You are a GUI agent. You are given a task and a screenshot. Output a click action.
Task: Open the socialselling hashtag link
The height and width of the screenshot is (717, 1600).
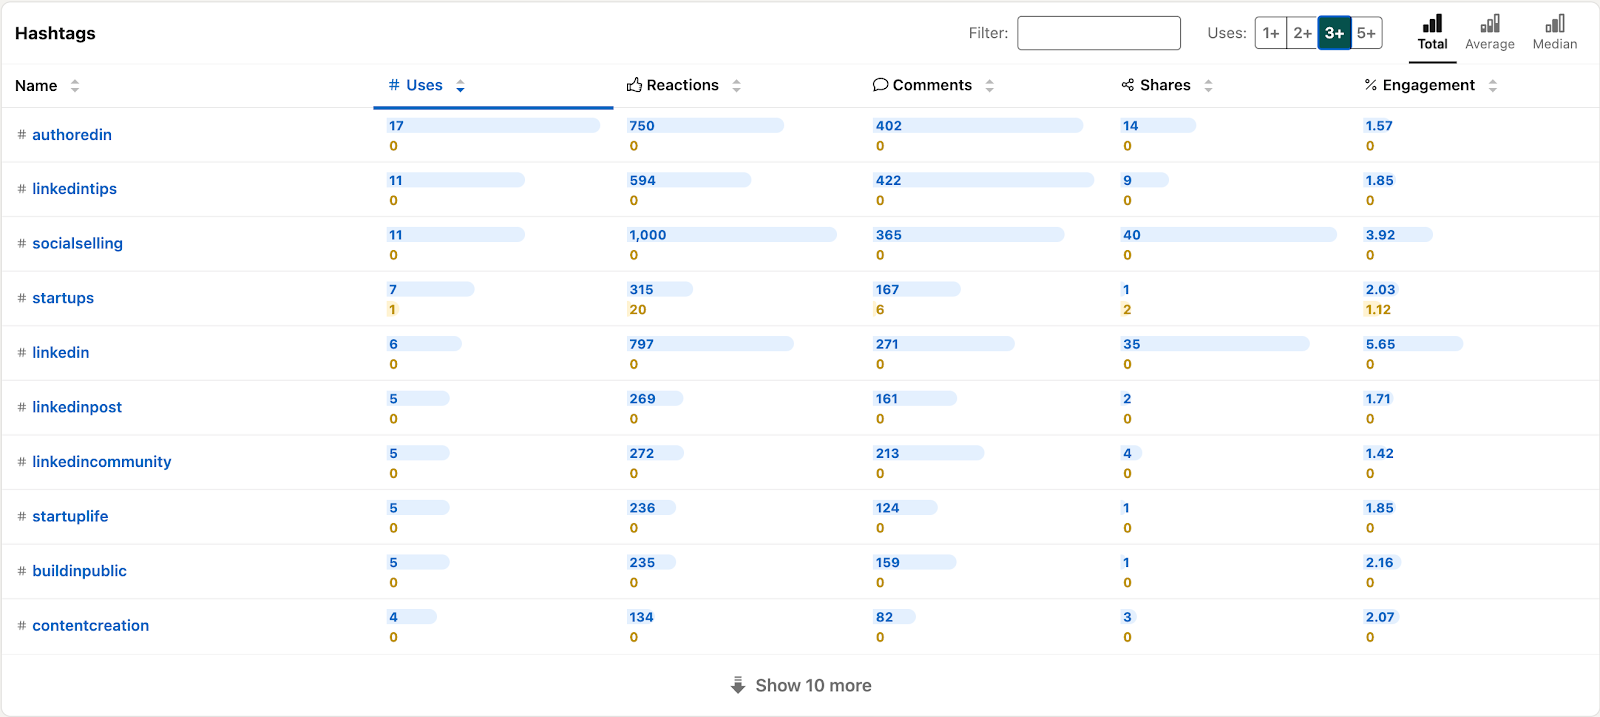[x=77, y=243]
